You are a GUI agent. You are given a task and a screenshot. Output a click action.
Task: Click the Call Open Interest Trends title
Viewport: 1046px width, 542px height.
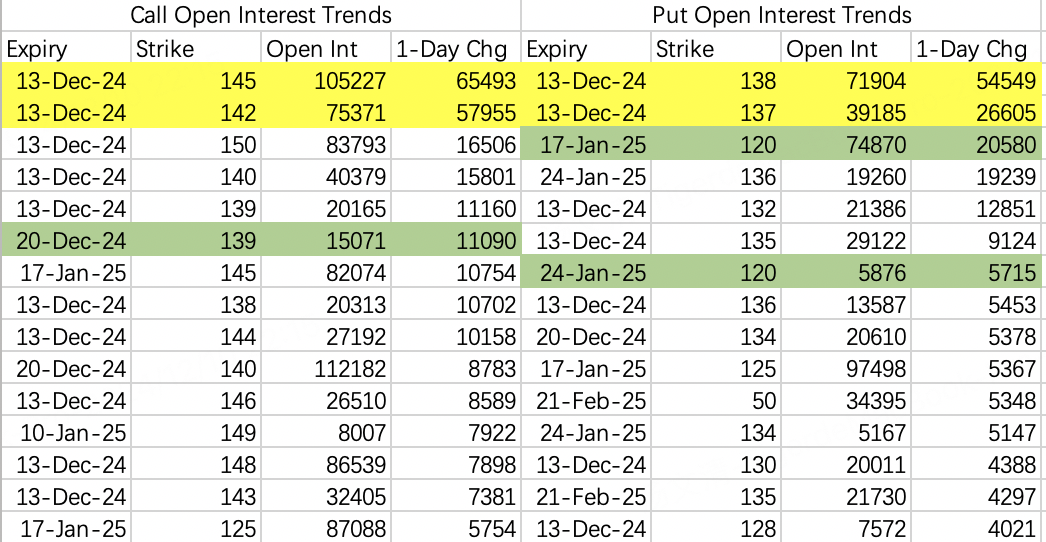point(262,15)
